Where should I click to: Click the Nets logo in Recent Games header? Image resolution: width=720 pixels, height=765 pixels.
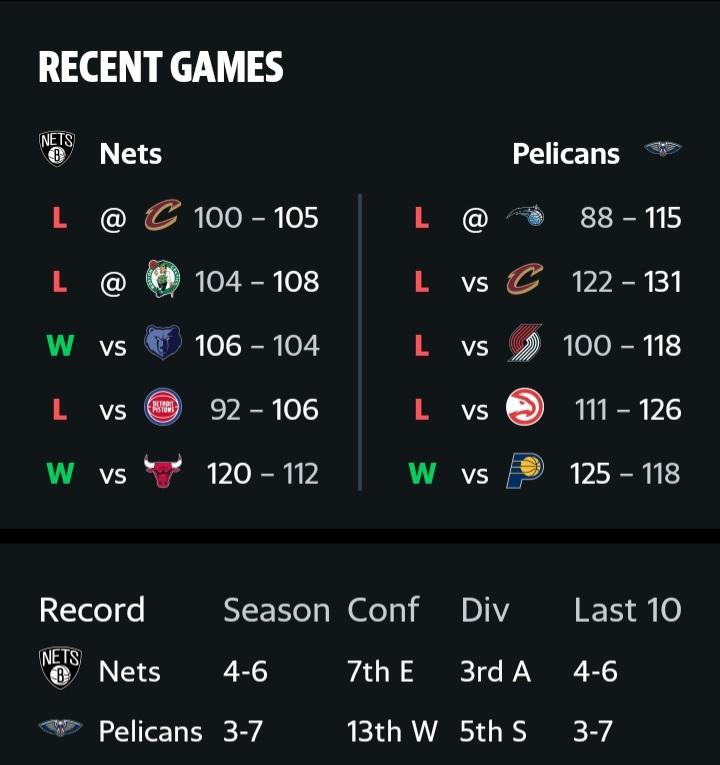57,149
